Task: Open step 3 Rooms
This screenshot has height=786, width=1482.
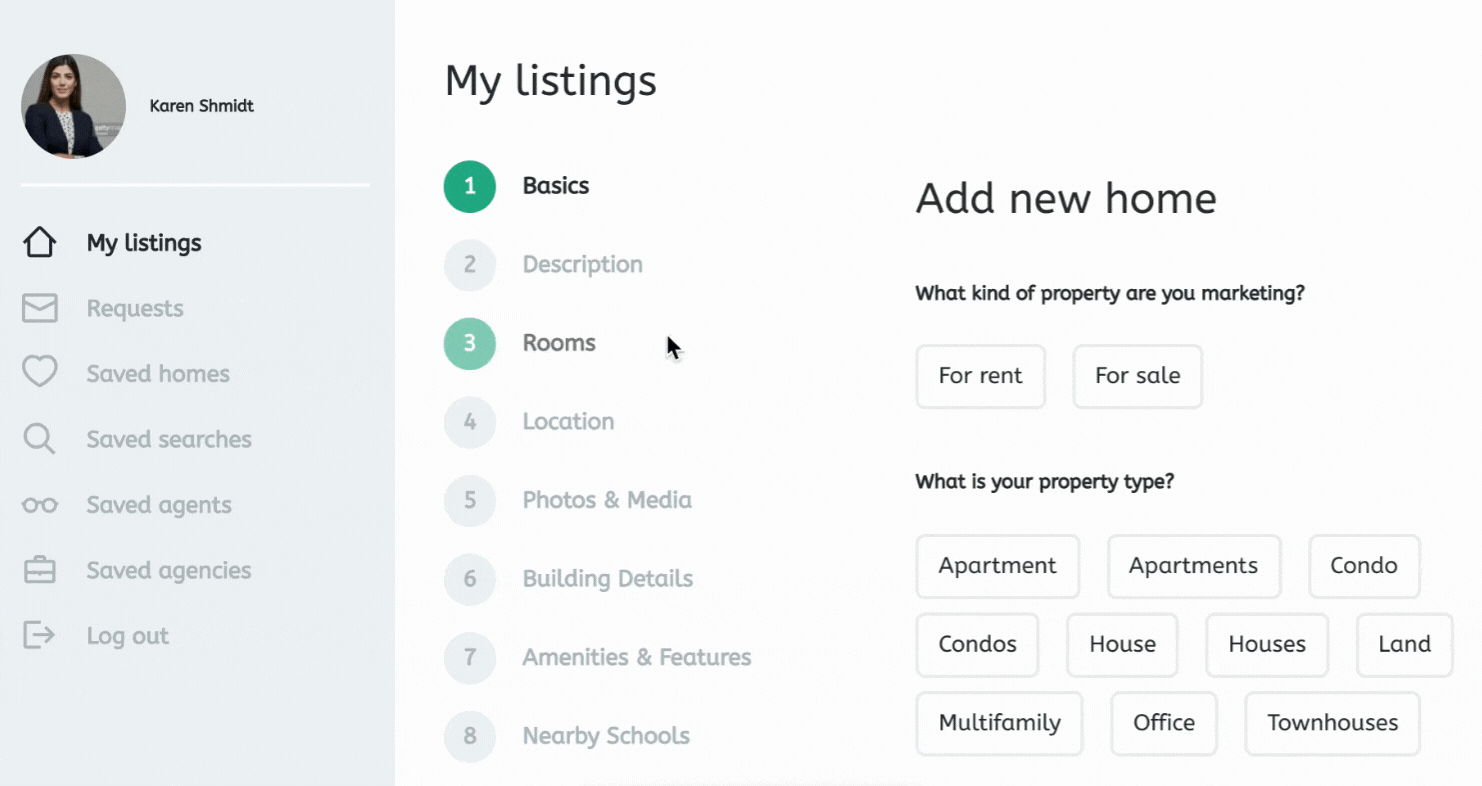Action: point(558,343)
